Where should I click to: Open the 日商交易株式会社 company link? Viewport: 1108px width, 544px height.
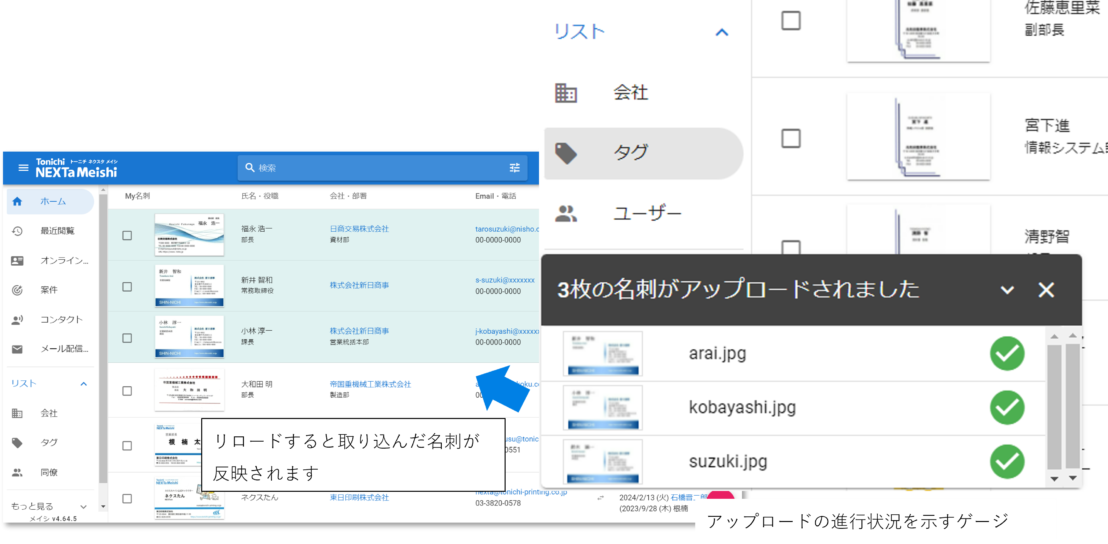359,229
